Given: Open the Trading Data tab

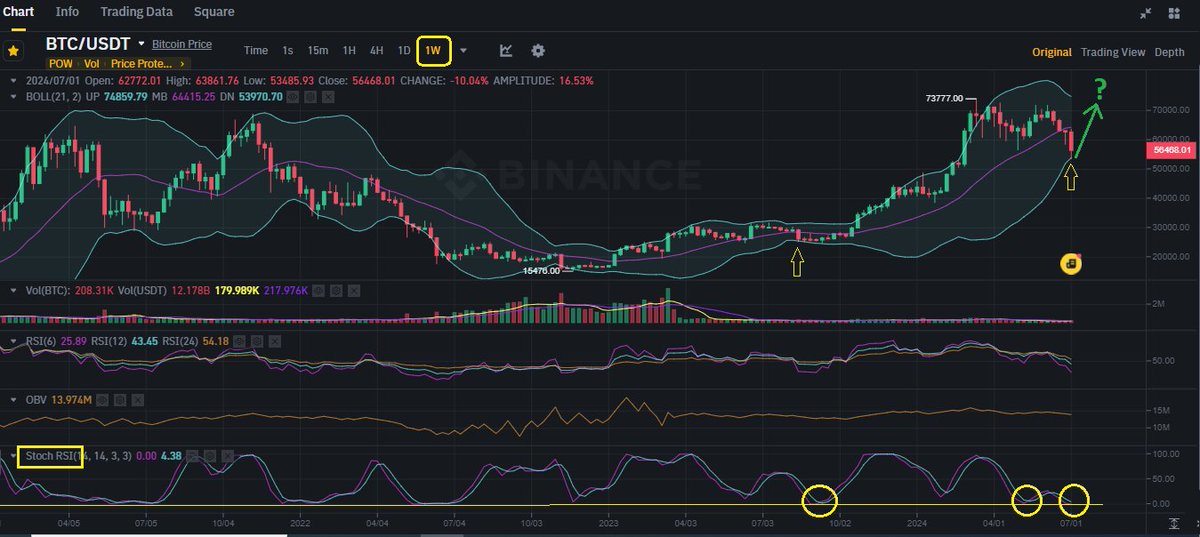Looking at the screenshot, I should [x=137, y=12].
